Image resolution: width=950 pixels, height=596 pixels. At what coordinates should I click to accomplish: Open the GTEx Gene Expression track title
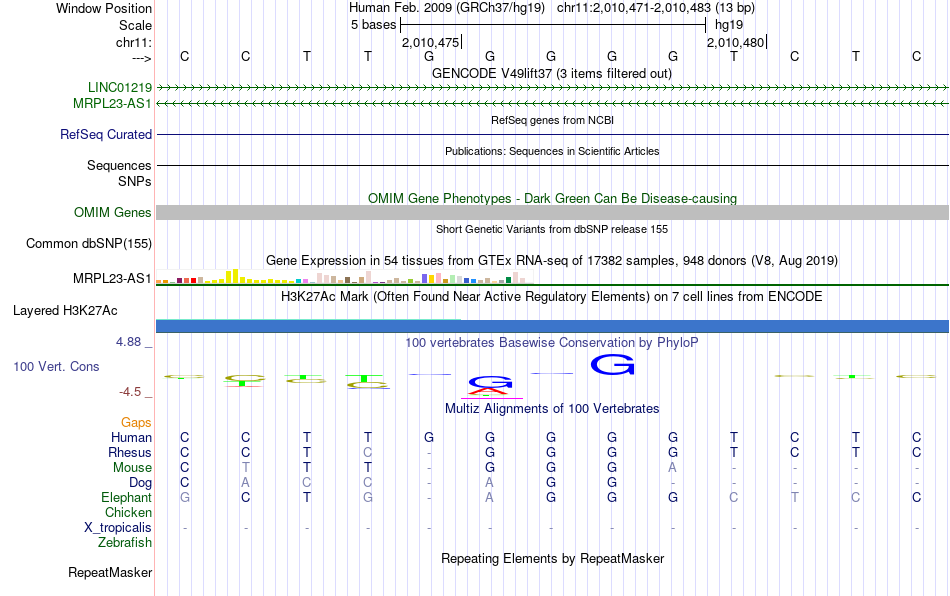tap(552, 260)
